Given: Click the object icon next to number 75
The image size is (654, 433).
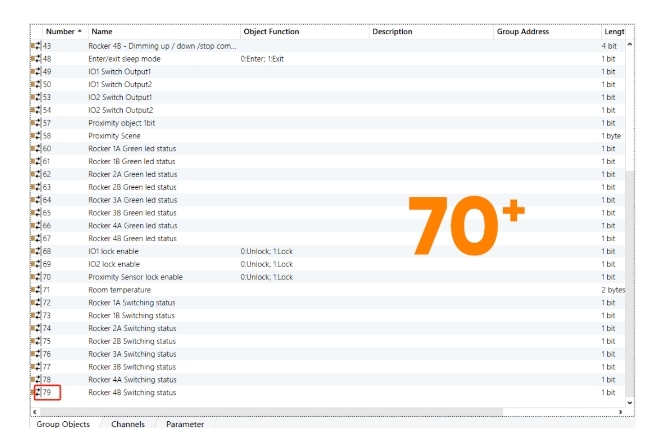Looking at the screenshot, I should point(35,341).
